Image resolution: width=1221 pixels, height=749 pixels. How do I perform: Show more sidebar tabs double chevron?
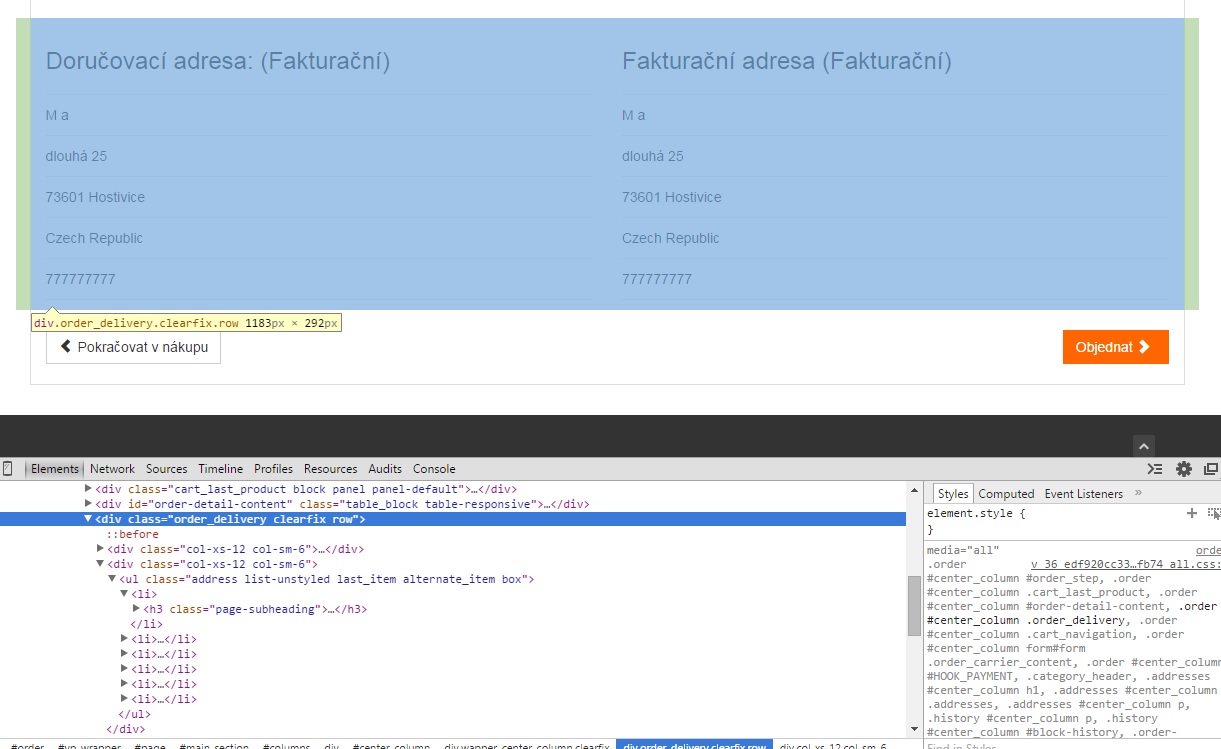point(1138,493)
